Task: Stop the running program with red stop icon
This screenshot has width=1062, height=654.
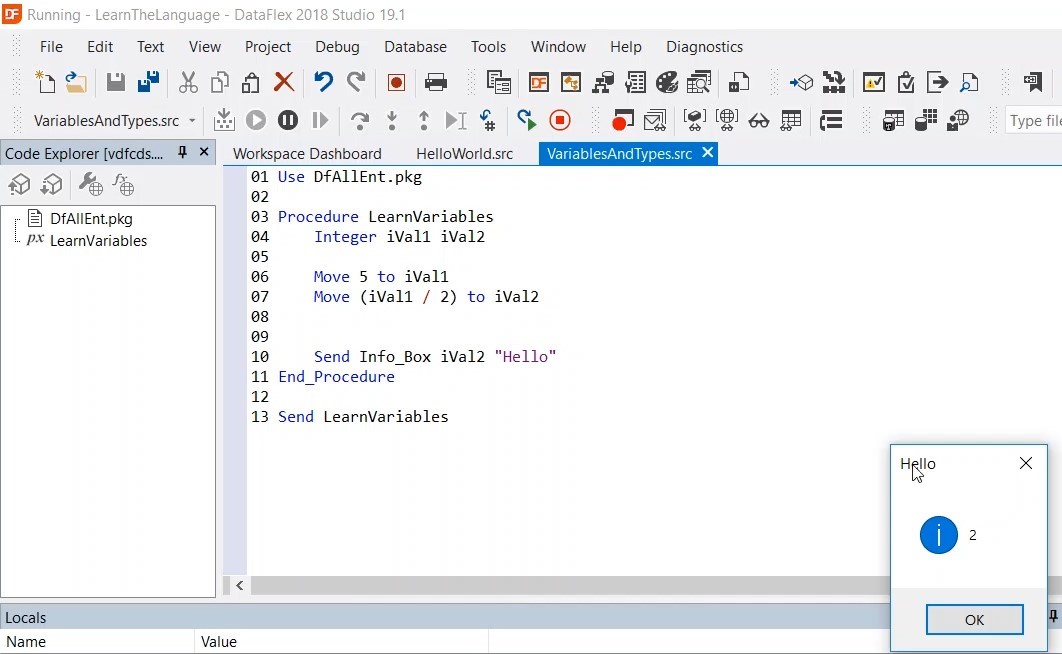Action: click(x=560, y=121)
